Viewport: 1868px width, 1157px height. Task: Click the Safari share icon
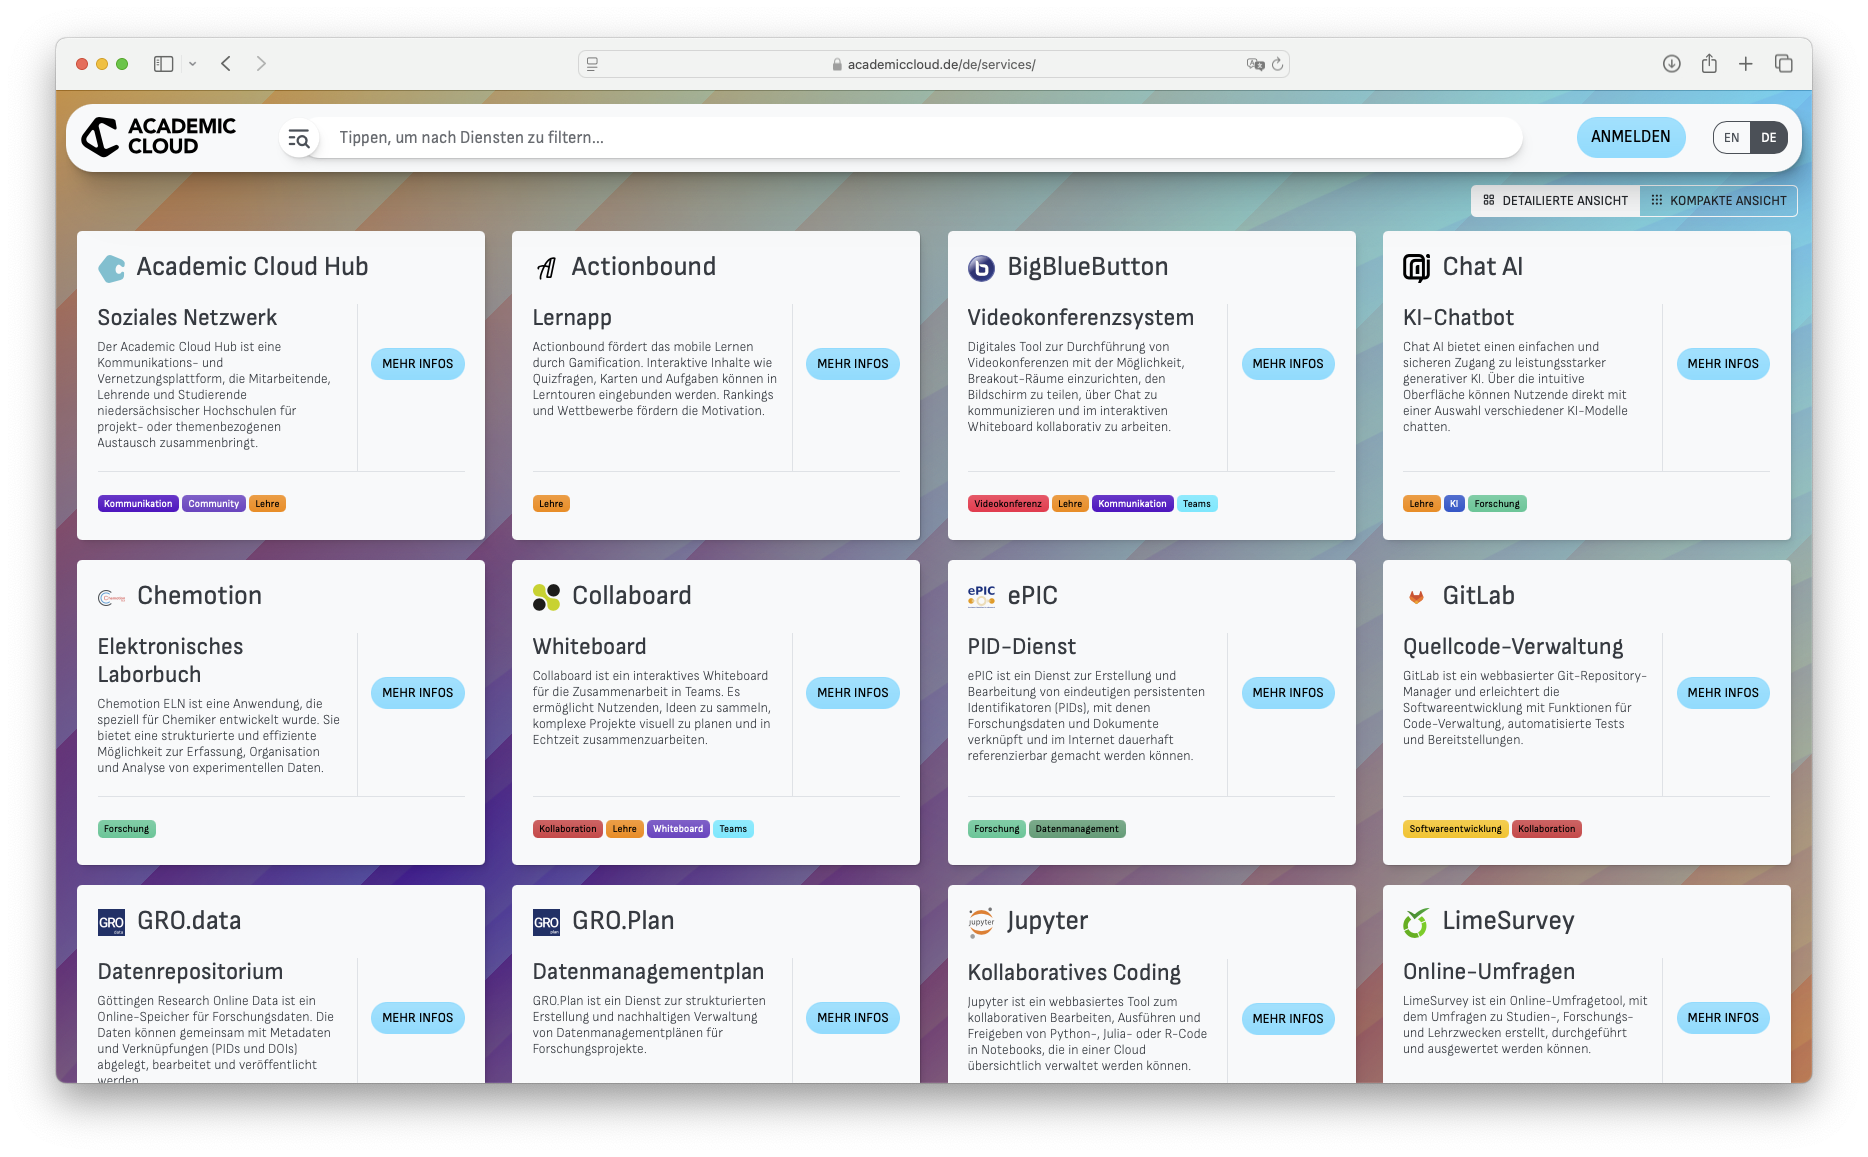pyautogui.click(x=1709, y=64)
